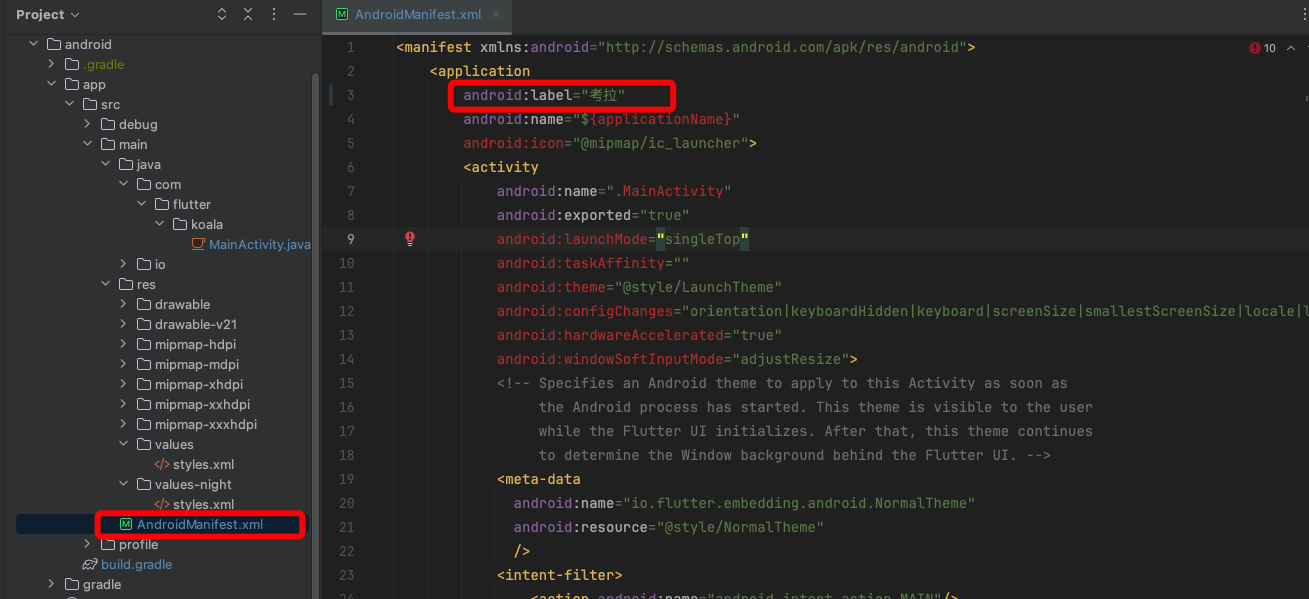The image size is (1309, 599).
Task: Open build.gradle in project tree
Action: (x=136, y=564)
